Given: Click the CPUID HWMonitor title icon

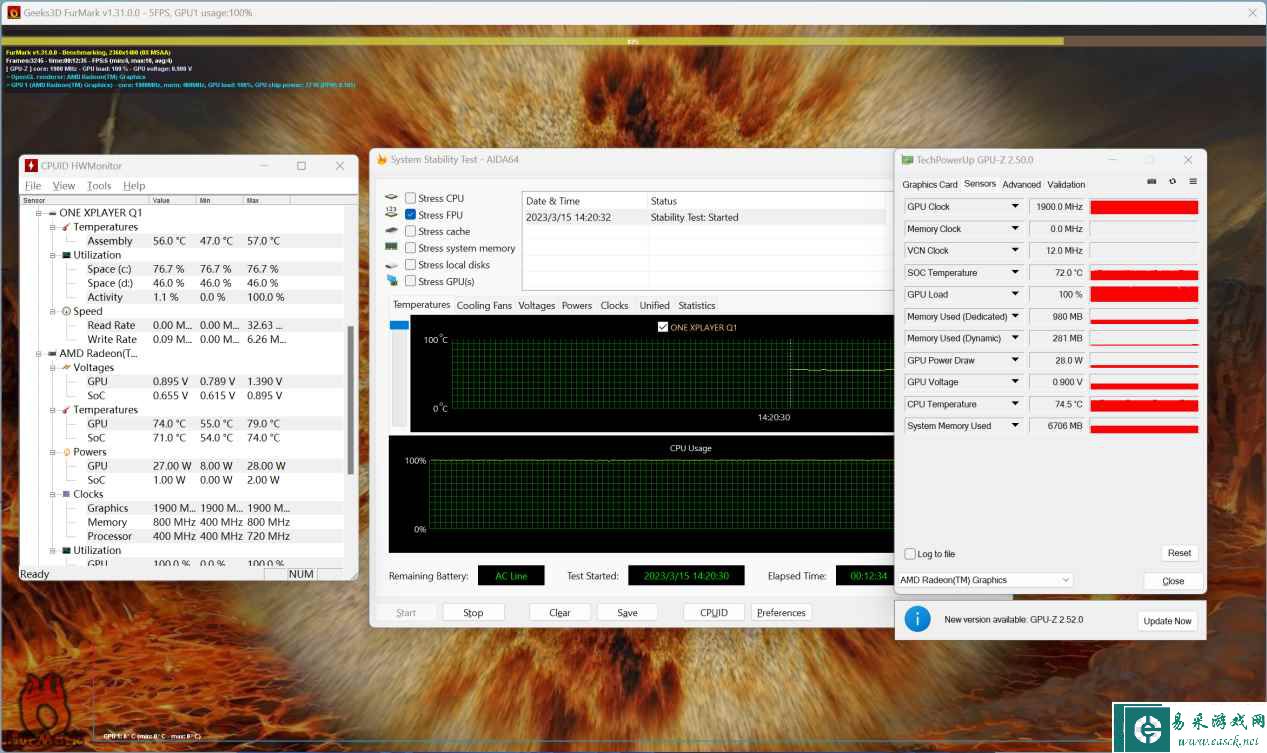Looking at the screenshot, I should 31,166.
